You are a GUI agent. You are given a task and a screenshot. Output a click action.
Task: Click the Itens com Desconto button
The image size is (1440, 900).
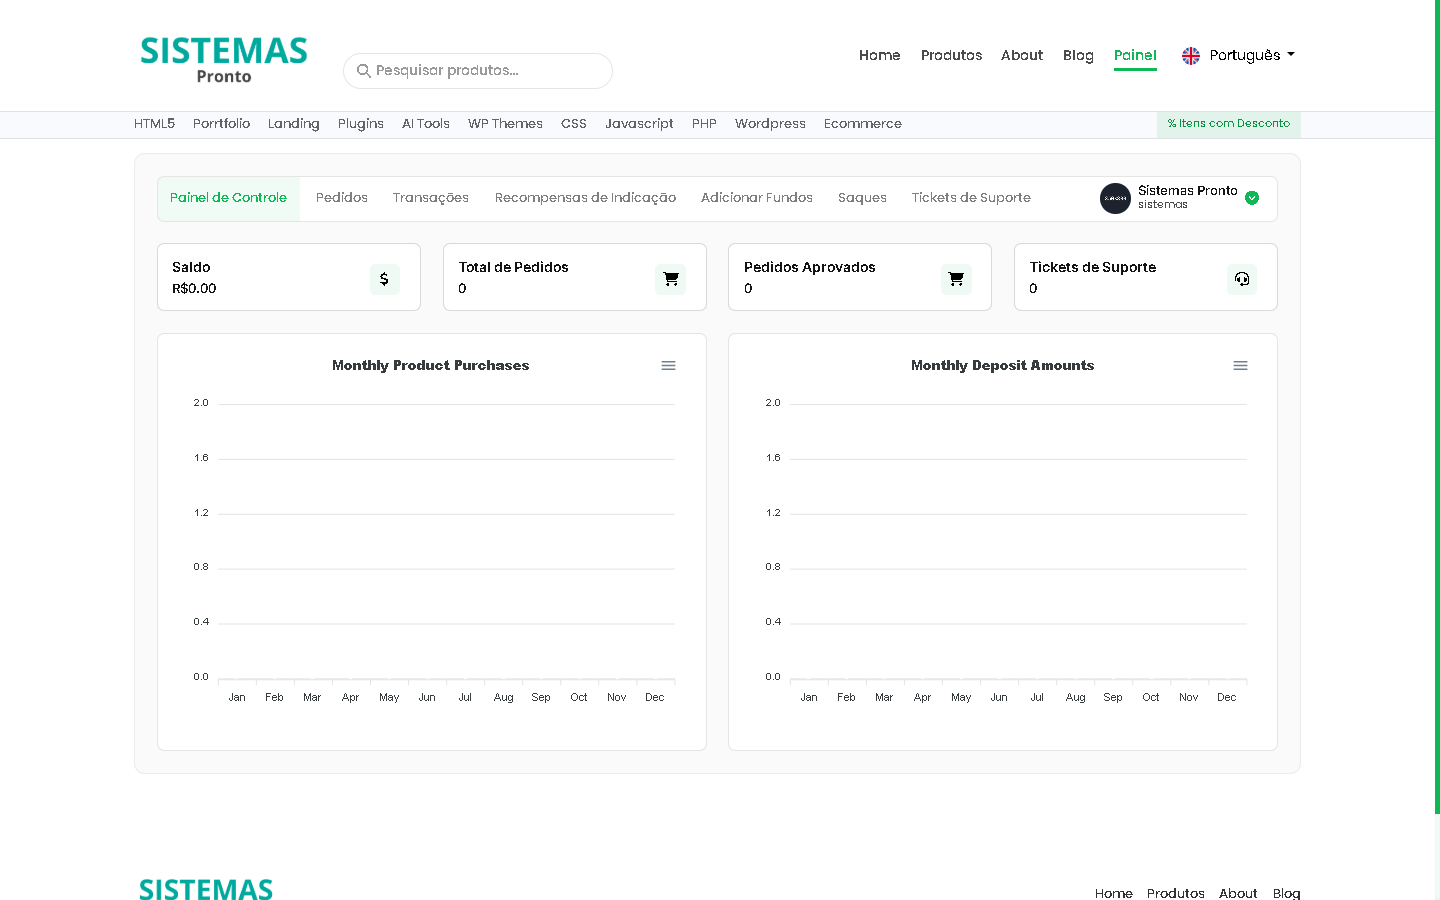pyautogui.click(x=1228, y=124)
